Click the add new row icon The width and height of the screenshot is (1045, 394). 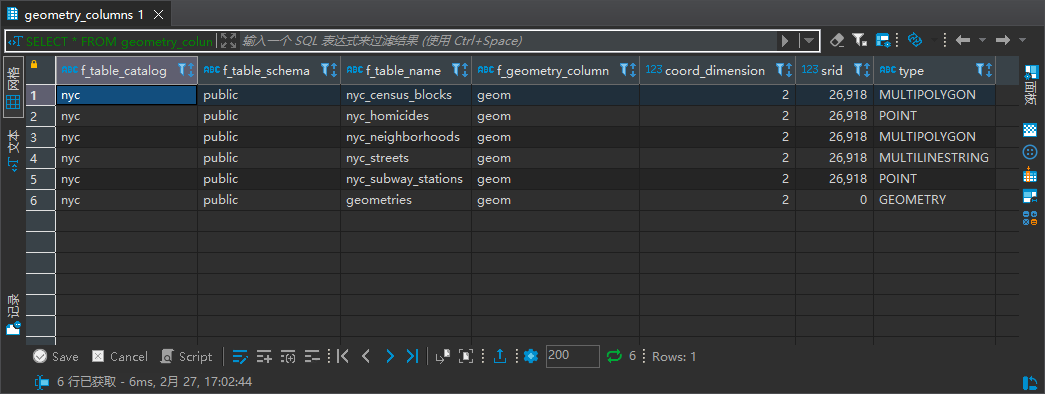click(264, 357)
